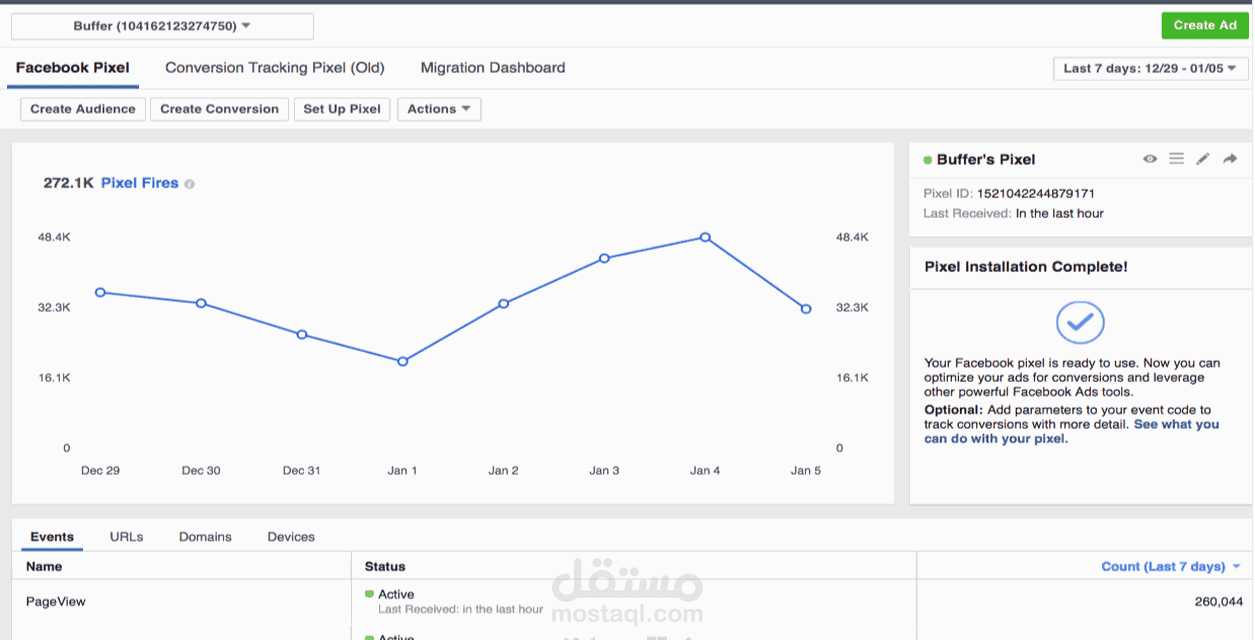The width and height of the screenshot is (1255, 640).
Task: Switch to the Conversion Tracking Pixel (Old) tab
Action: 275,68
